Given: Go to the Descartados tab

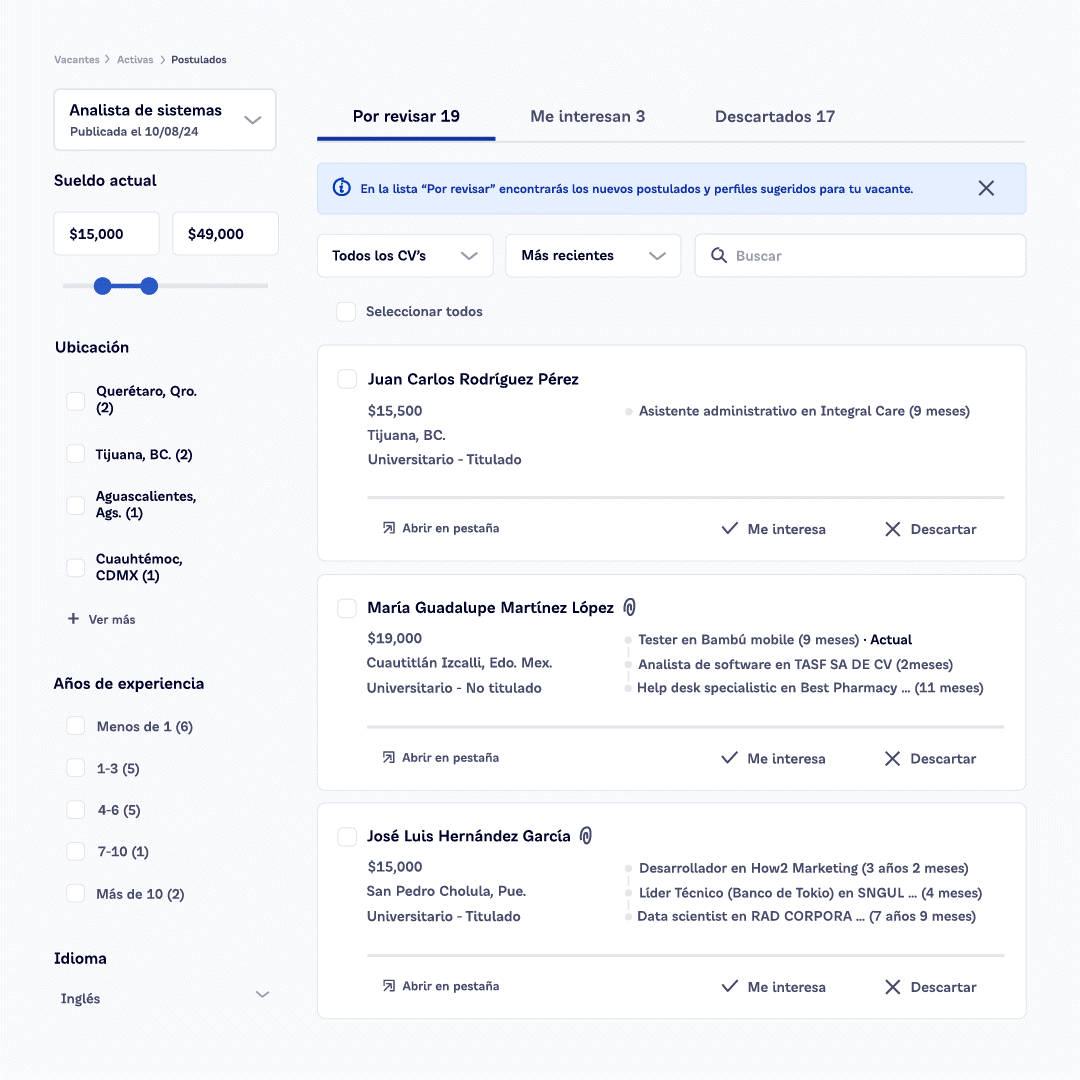Looking at the screenshot, I should [774, 117].
